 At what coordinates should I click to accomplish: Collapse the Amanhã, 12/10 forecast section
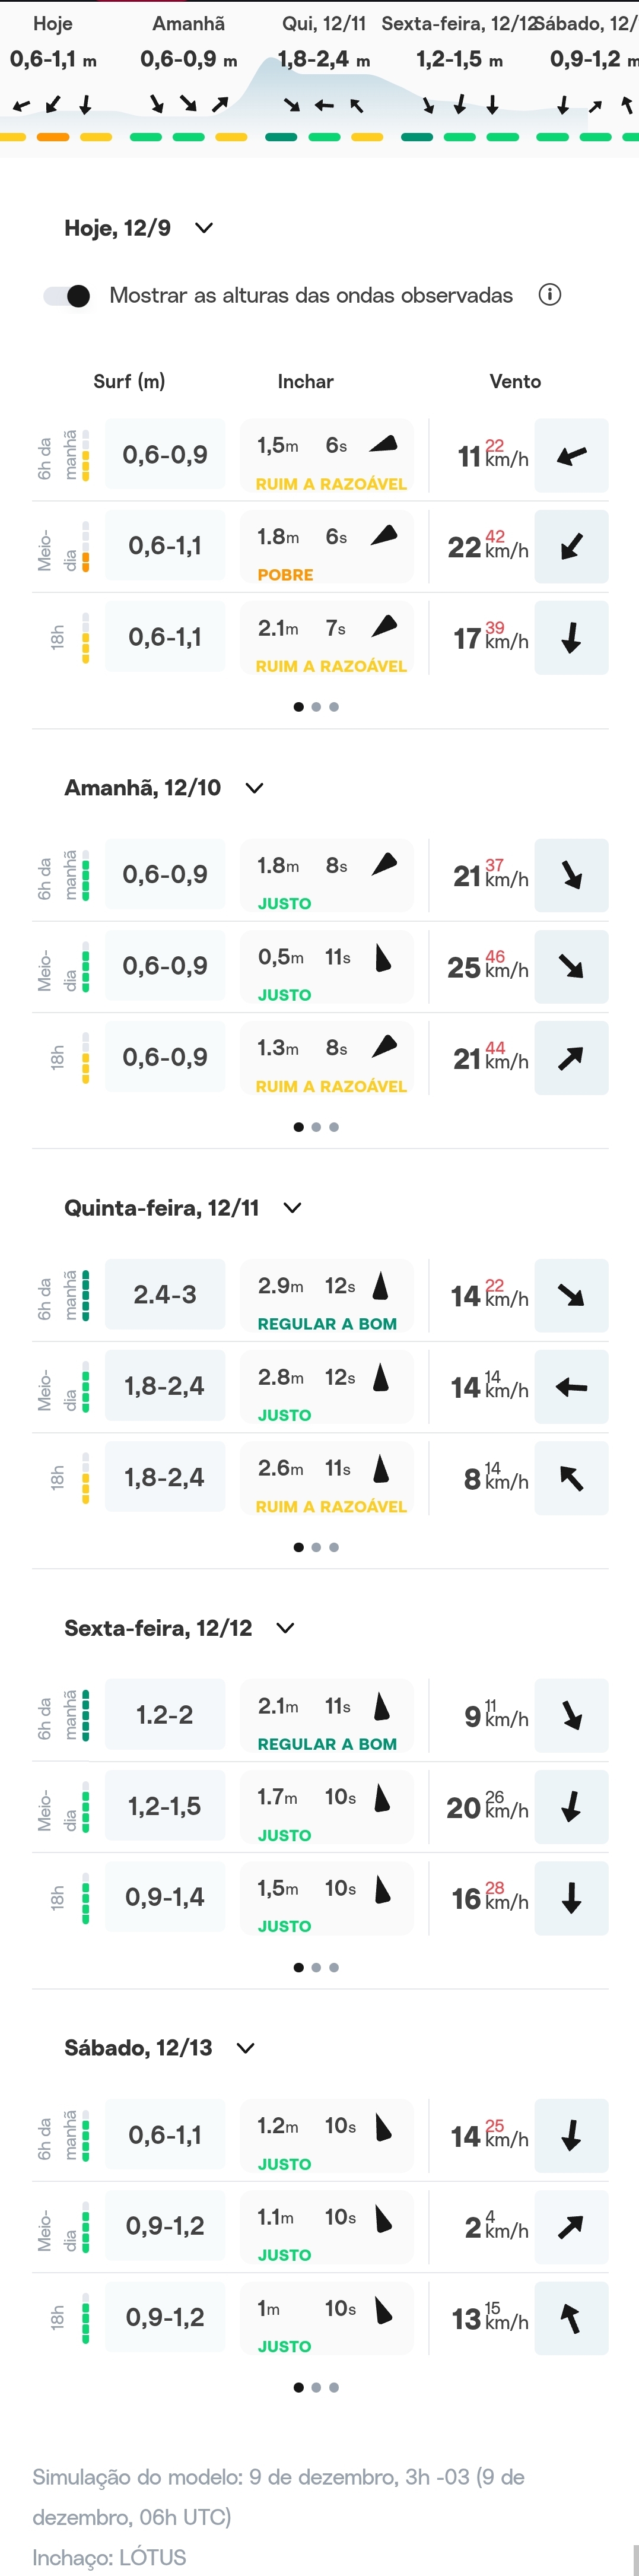pos(255,788)
